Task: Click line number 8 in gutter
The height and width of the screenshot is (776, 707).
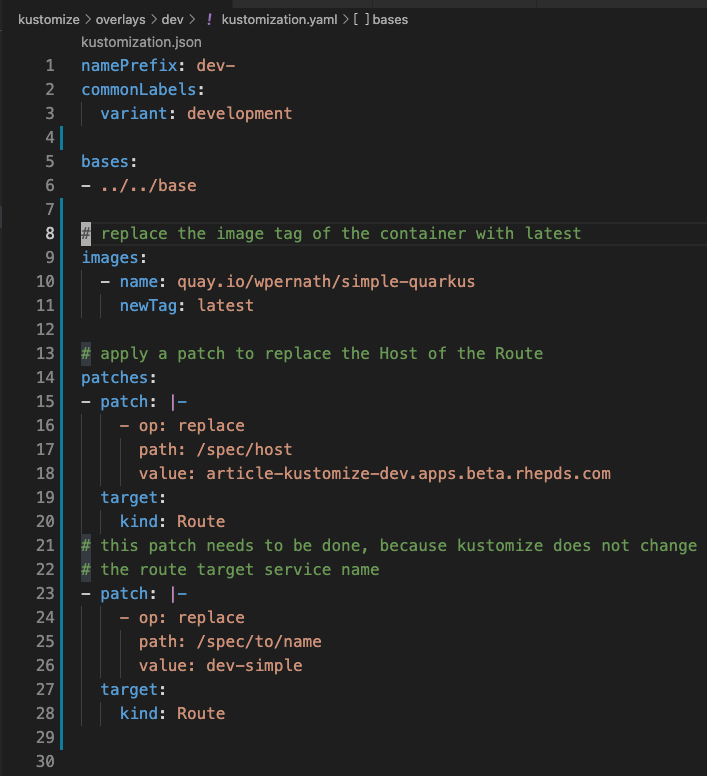Action: (x=50, y=233)
